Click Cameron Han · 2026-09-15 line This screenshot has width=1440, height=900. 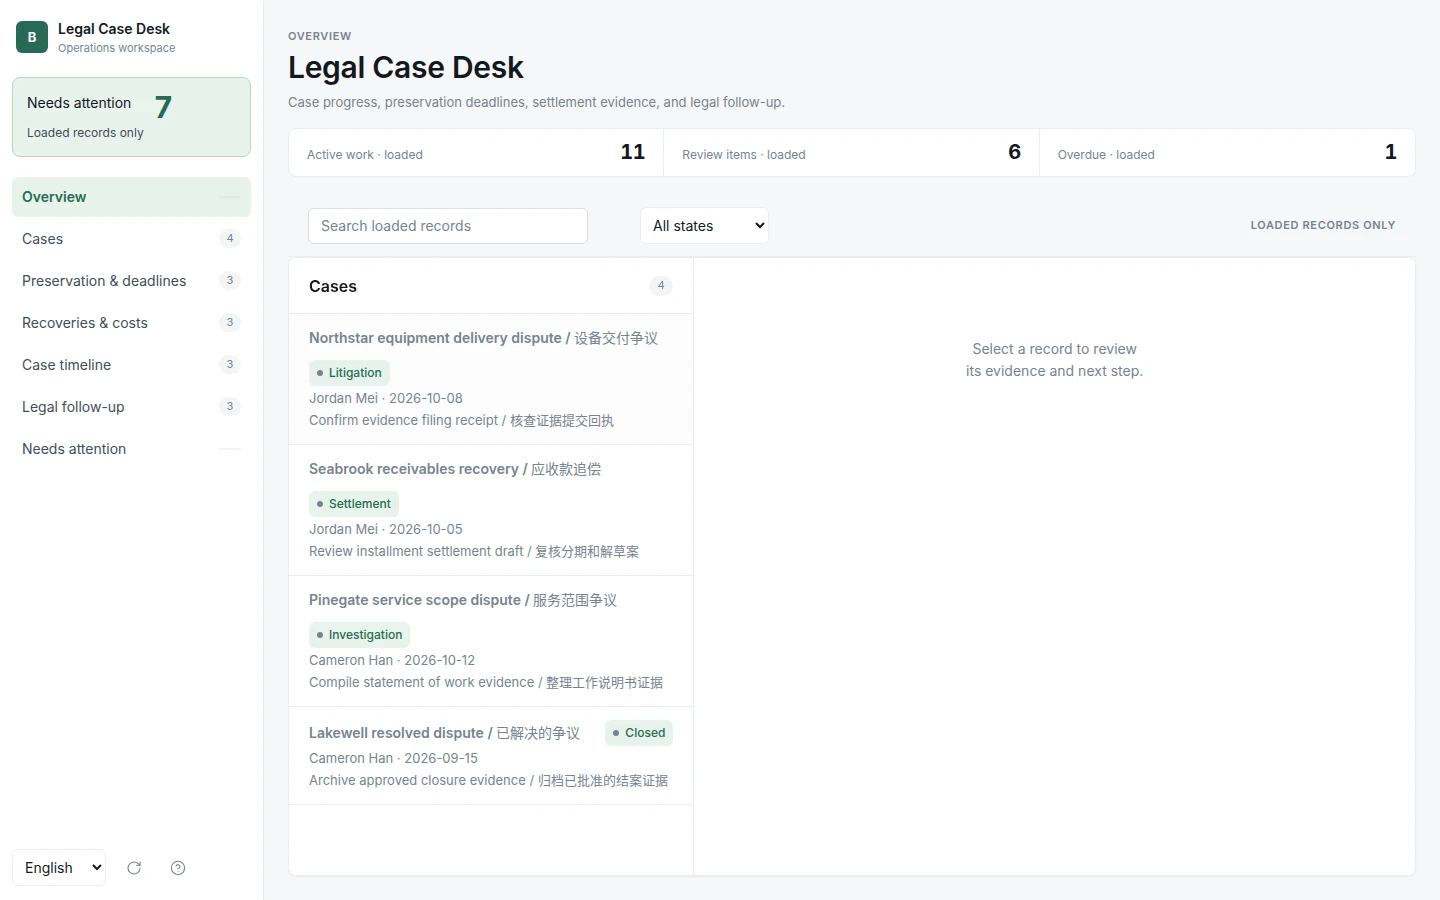pos(393,758)
